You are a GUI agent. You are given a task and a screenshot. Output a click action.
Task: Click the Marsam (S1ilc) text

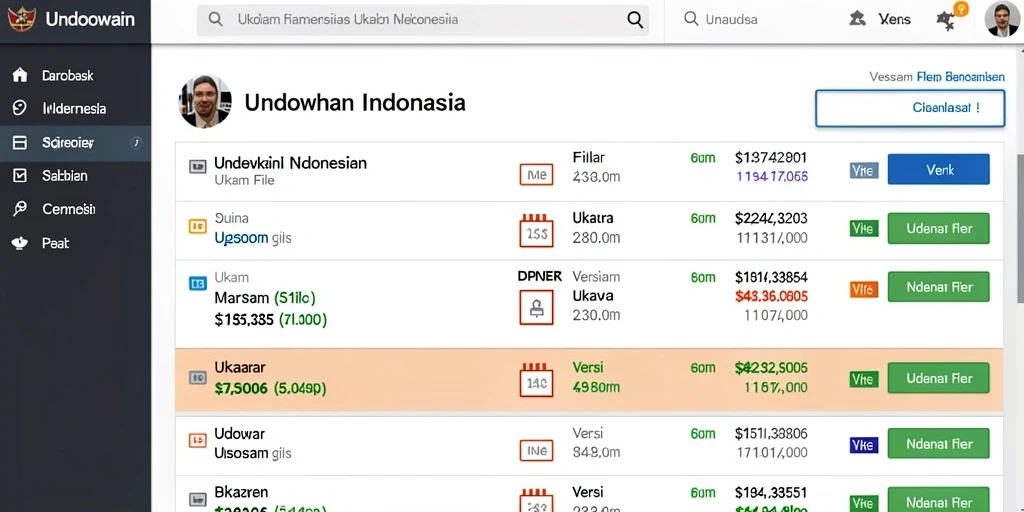(x=265, y=298)
